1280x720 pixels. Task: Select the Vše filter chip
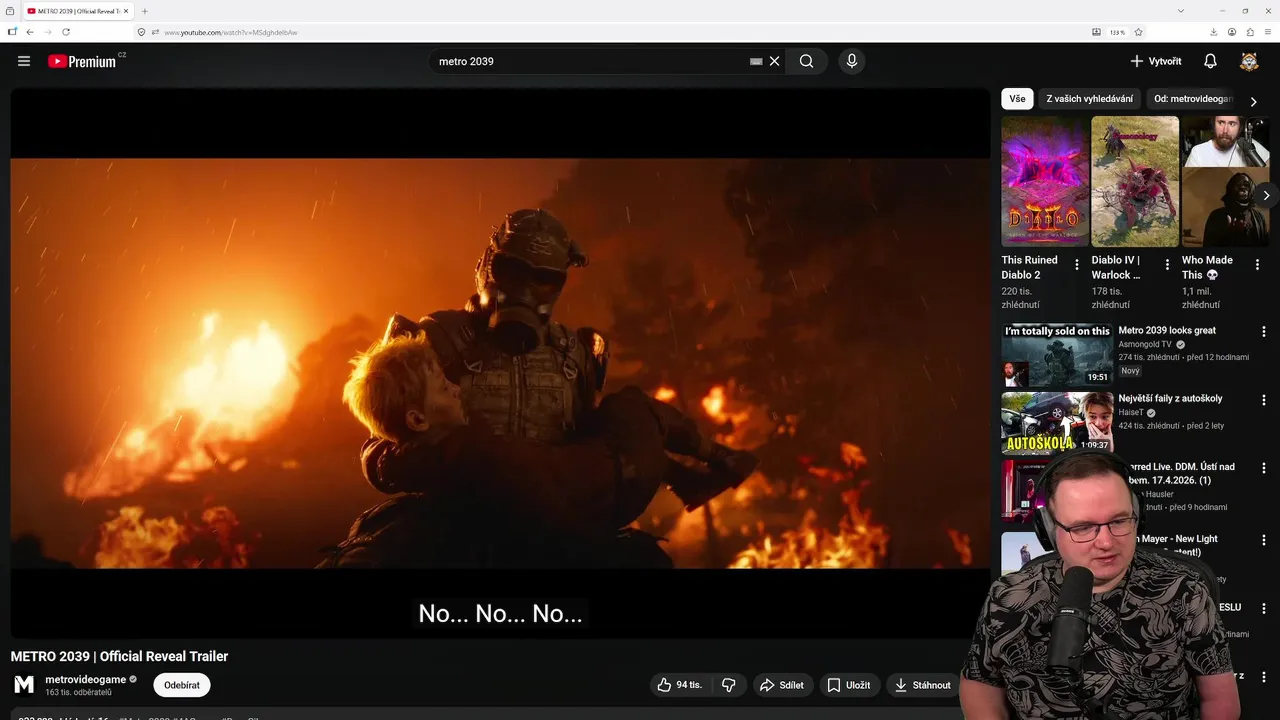pos(1017,99)
